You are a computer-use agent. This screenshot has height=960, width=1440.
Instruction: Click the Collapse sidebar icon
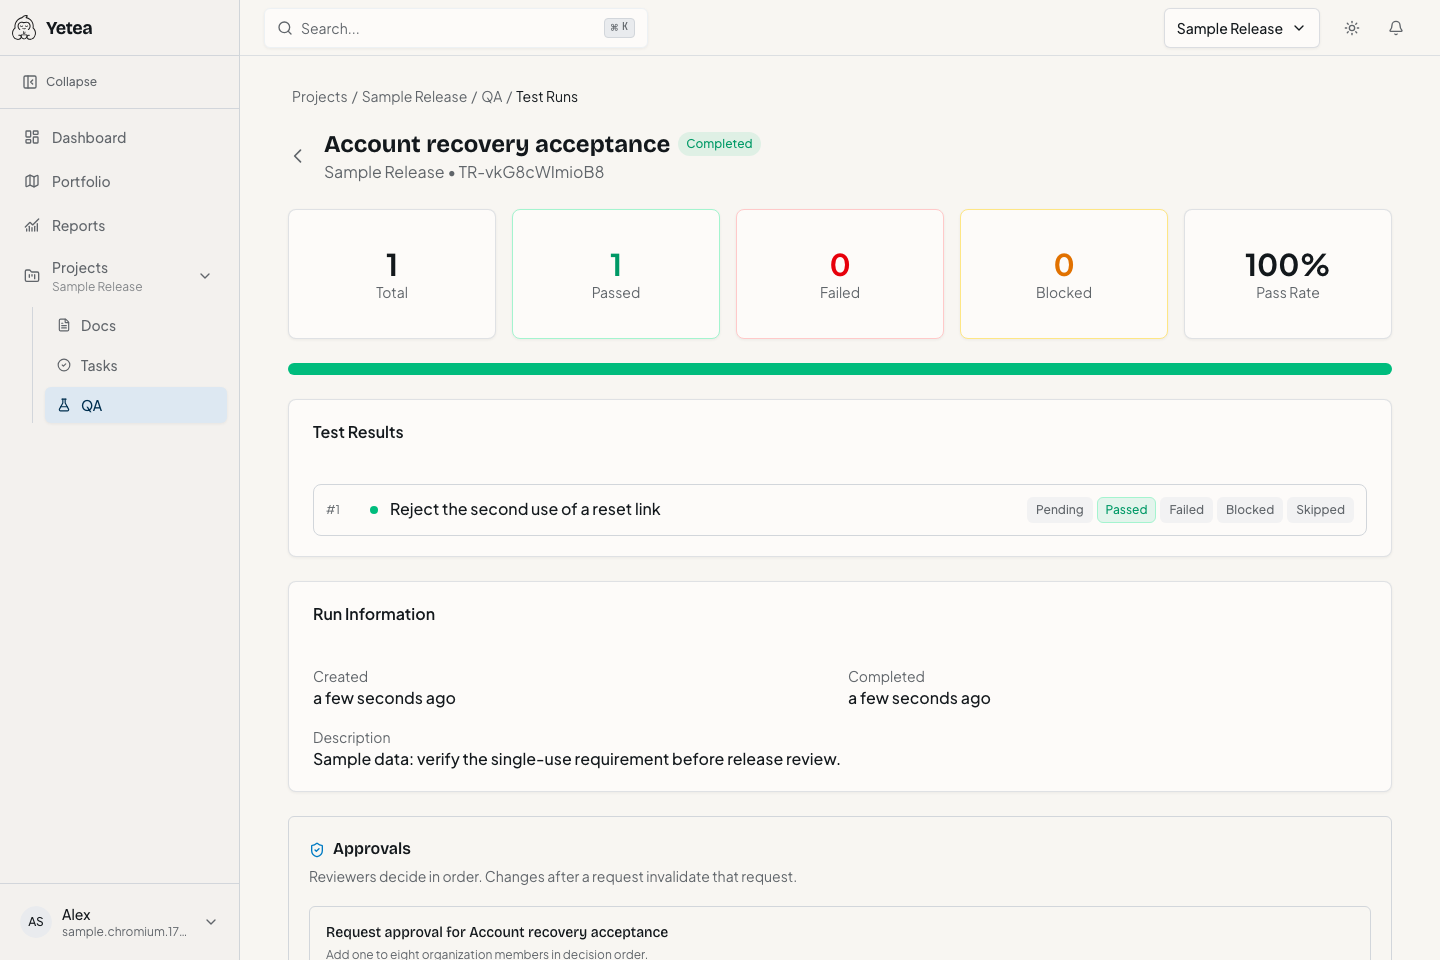click(x=30, y=82)
